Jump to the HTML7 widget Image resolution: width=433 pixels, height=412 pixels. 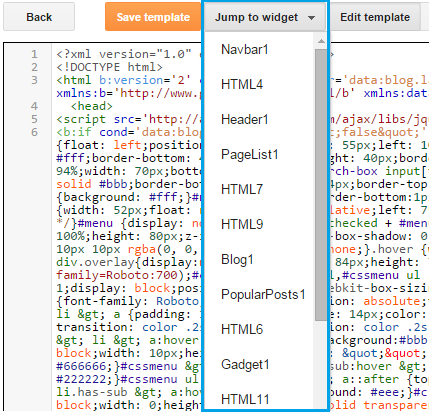point(242,189)
